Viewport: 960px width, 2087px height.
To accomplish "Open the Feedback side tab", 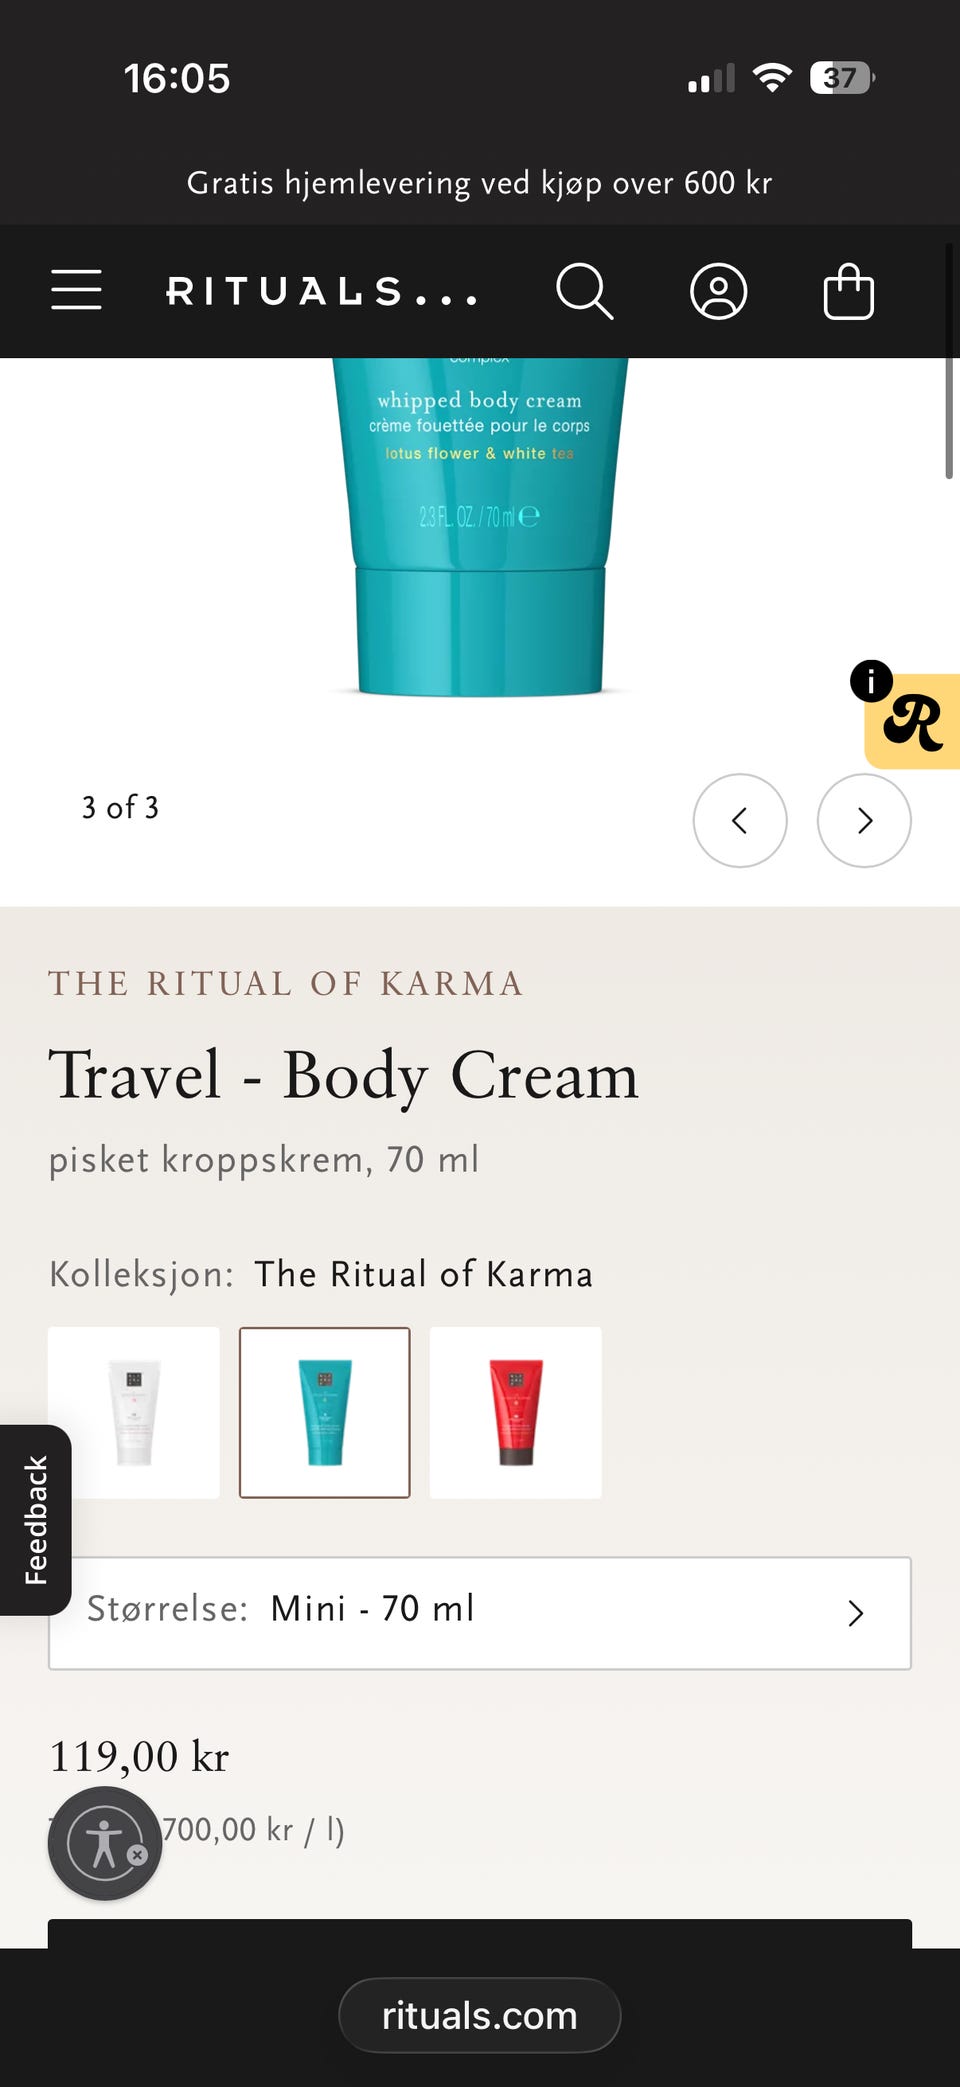I will click(x=36, y=1520).
